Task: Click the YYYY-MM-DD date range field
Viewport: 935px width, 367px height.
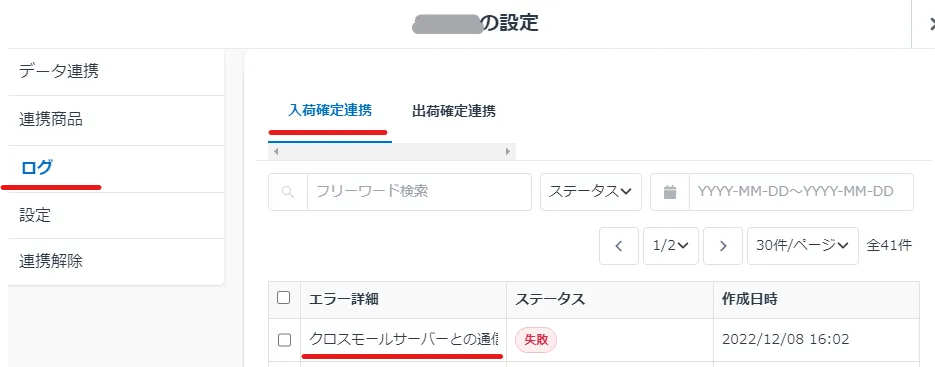Action: (x=801, y=192)
